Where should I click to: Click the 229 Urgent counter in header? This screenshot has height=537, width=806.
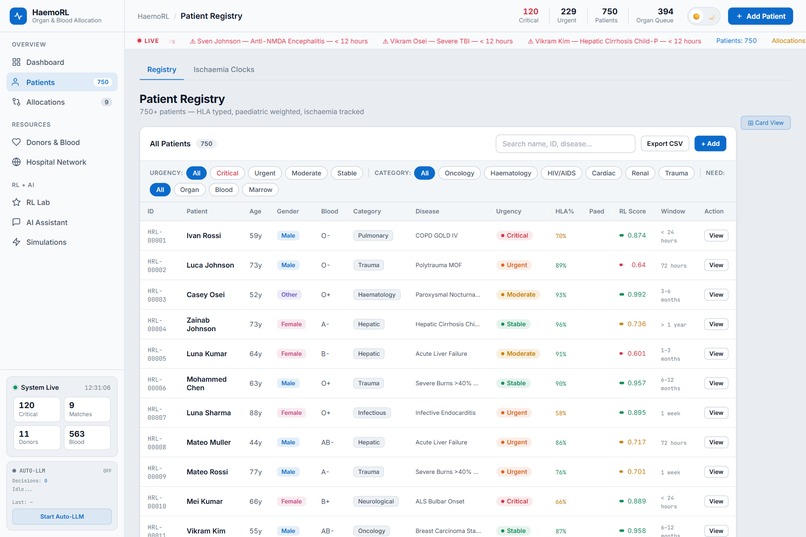point(567,15)
